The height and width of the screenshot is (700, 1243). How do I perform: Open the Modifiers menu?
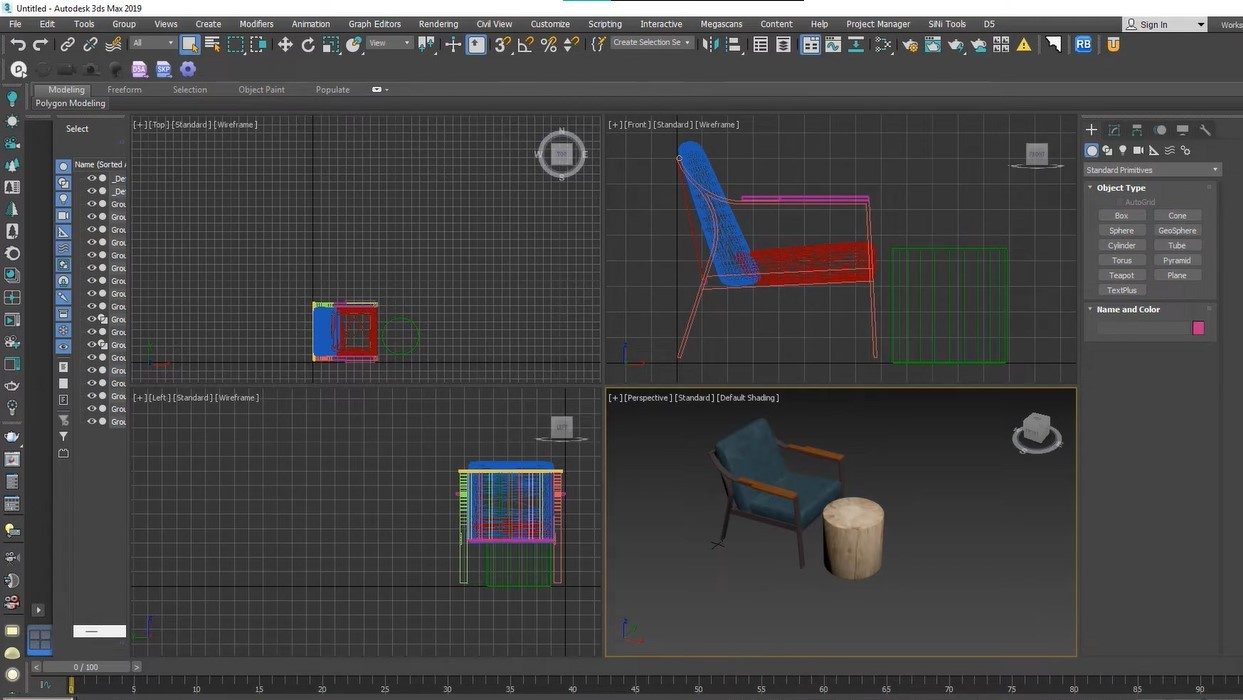coord(256,24)
